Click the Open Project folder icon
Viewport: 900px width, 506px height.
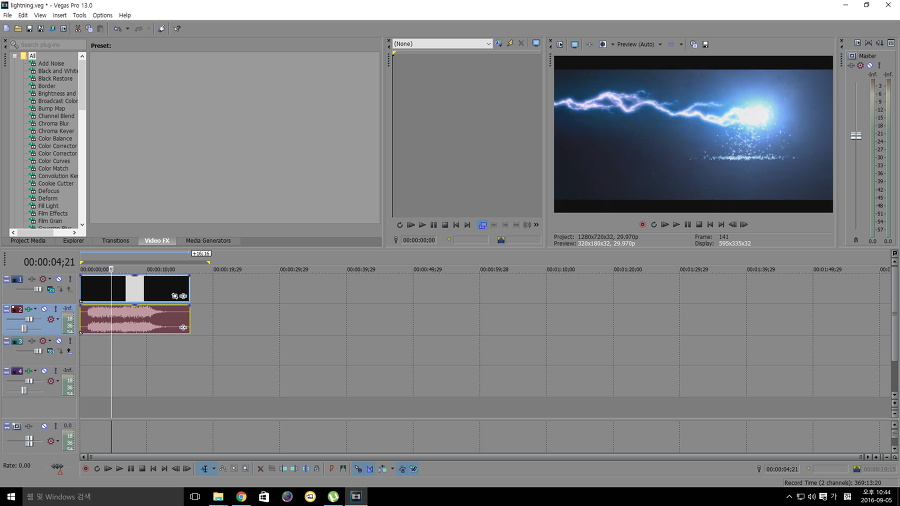click(18, 29)
